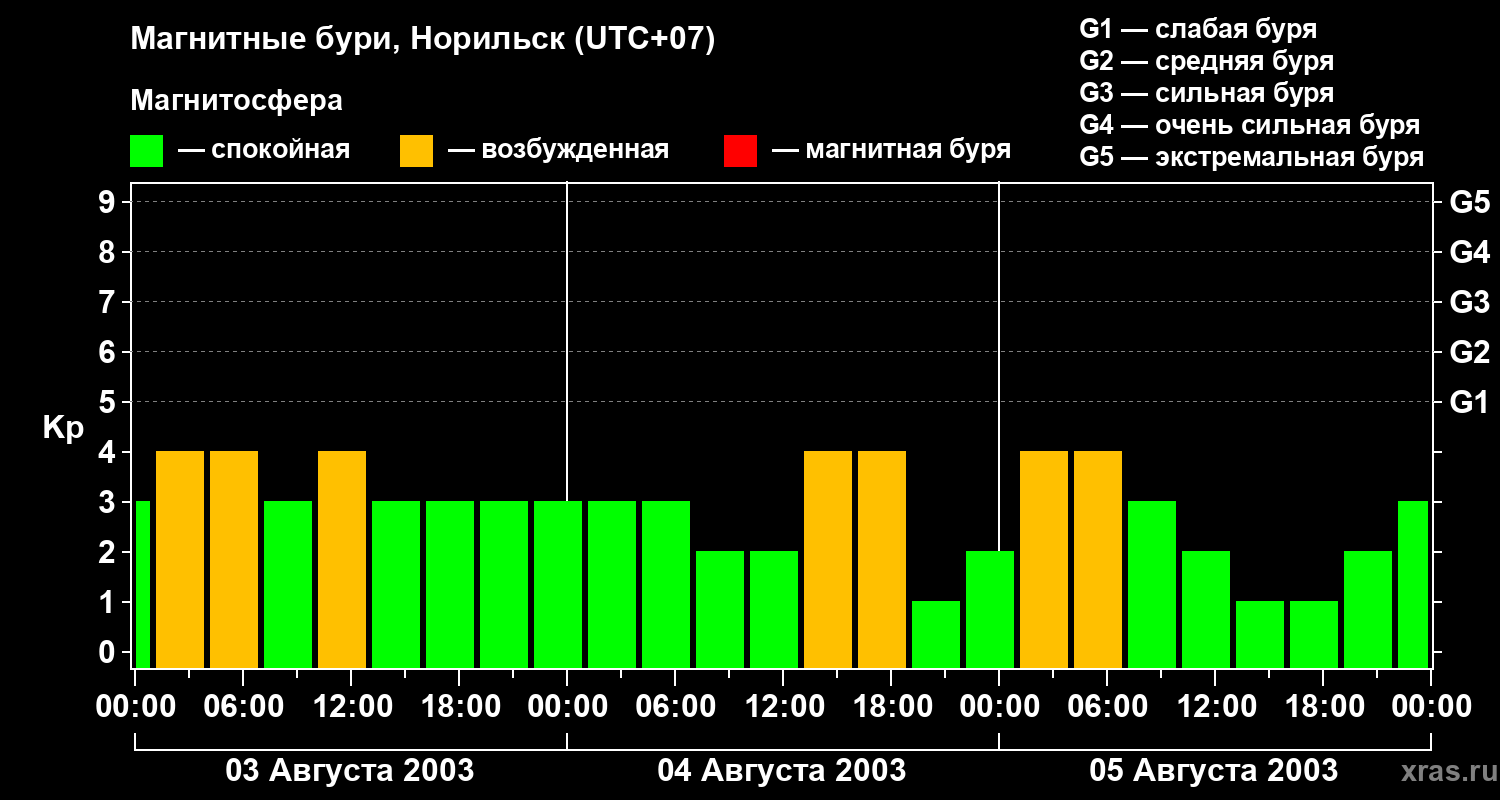Click the "G1 — слабая буря" legend line
Viewport: 1500px width, 800px height.
1198,29
